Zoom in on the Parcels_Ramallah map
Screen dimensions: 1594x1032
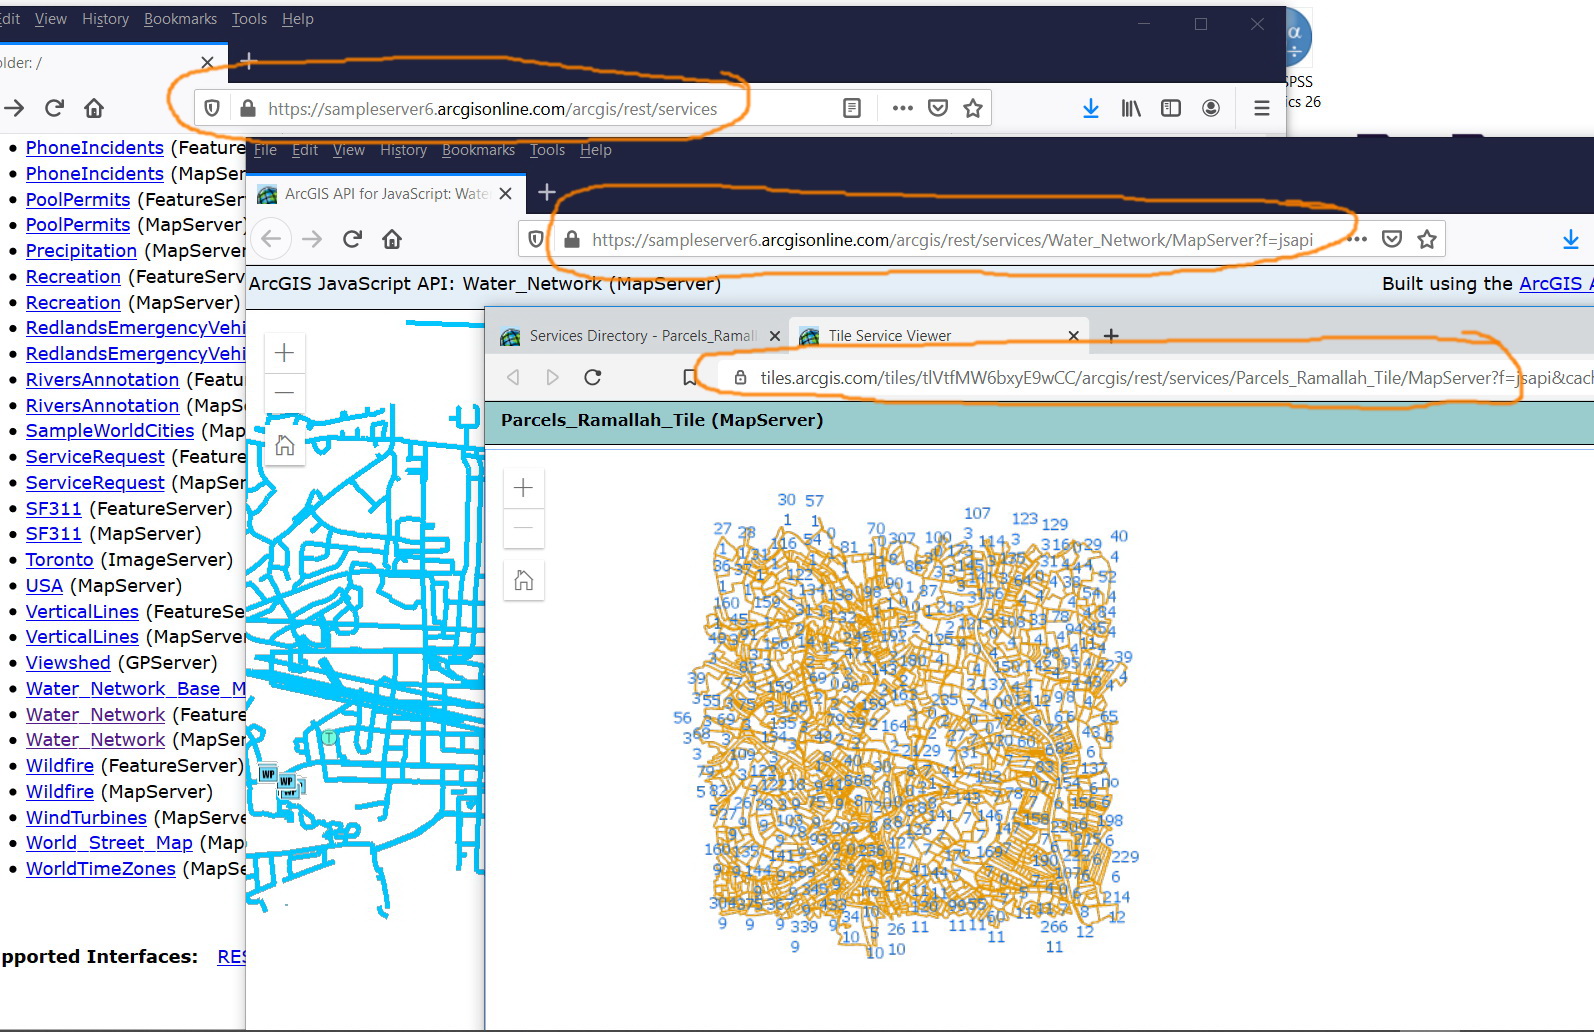(523, 488)
